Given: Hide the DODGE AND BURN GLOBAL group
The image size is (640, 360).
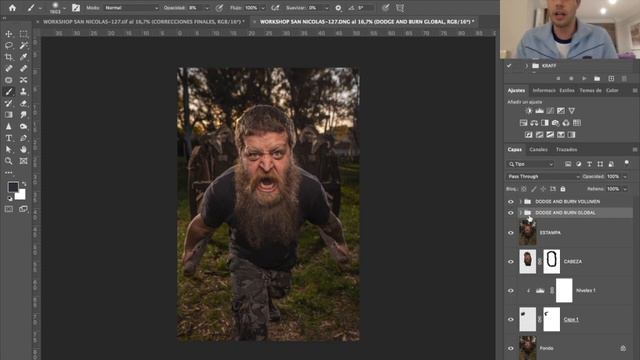Looking at the screenshot, I should coord(511,213).
